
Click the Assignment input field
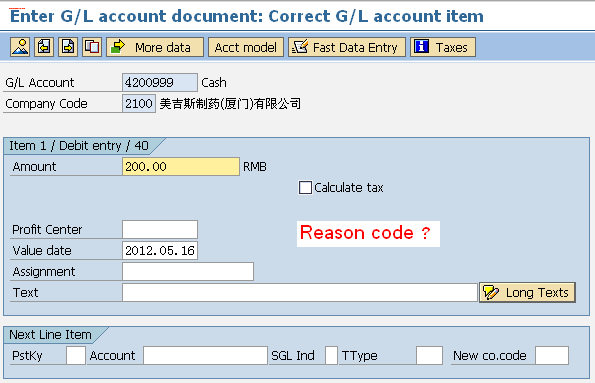point(188,271)
